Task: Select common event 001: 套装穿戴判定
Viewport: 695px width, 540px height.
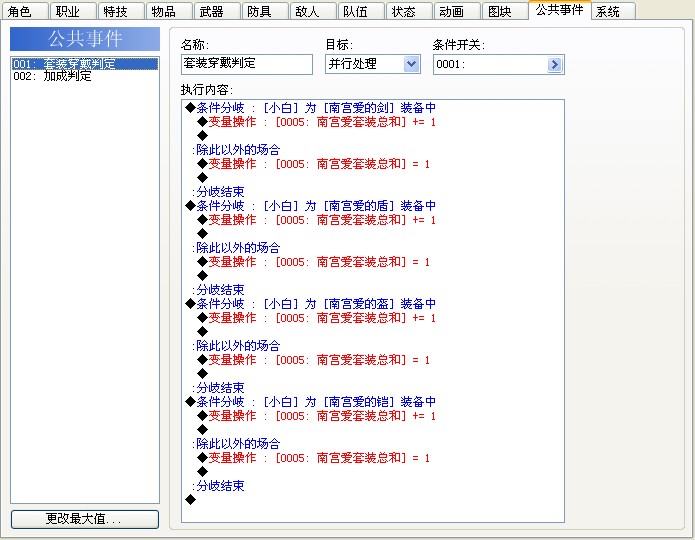Action: click(x=85, y=64)
